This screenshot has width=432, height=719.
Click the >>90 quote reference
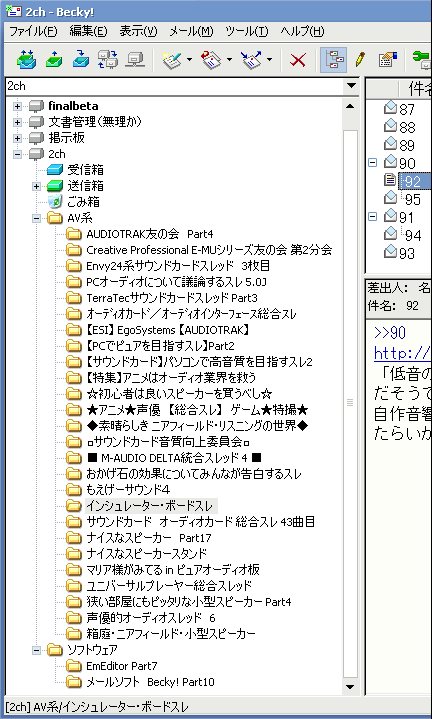(390, 332)
